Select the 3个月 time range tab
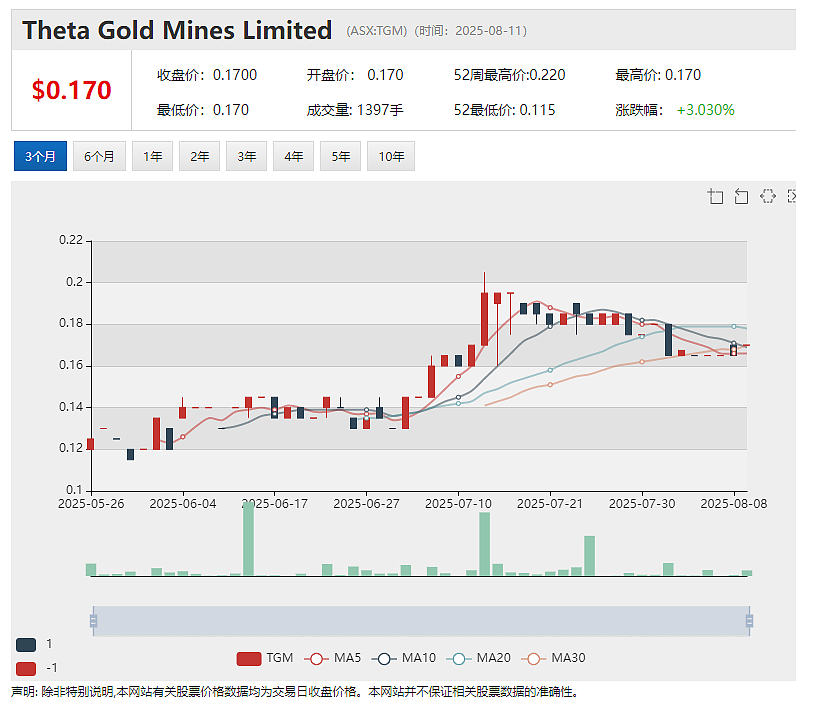 coord(40,156)
